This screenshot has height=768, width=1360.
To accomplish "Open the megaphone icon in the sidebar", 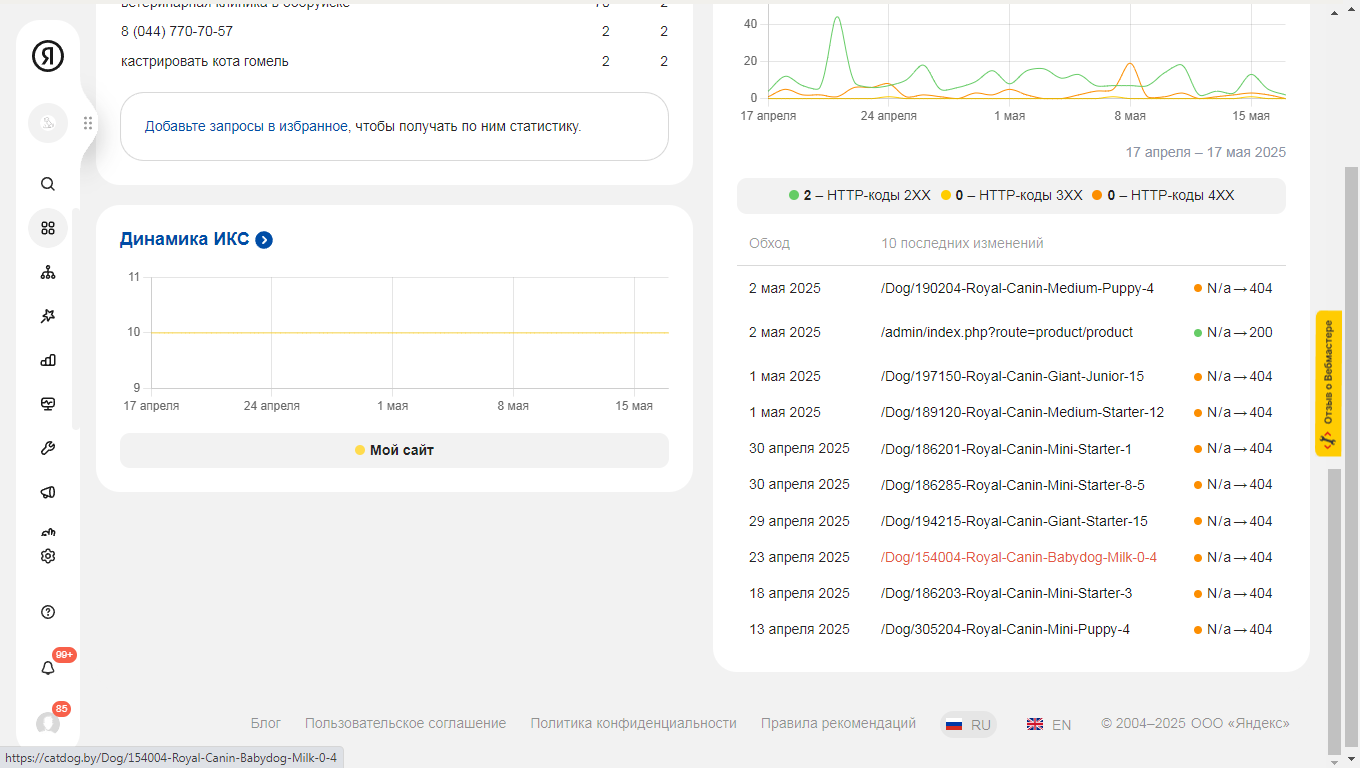I will 48,492.
